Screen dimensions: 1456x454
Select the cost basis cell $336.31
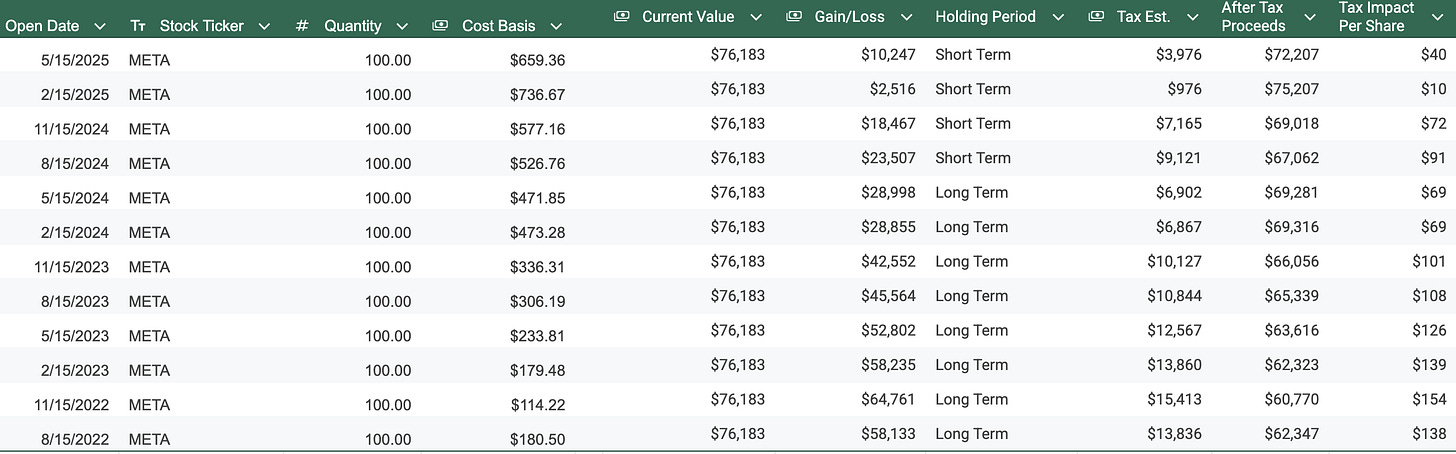coord(537,267)
